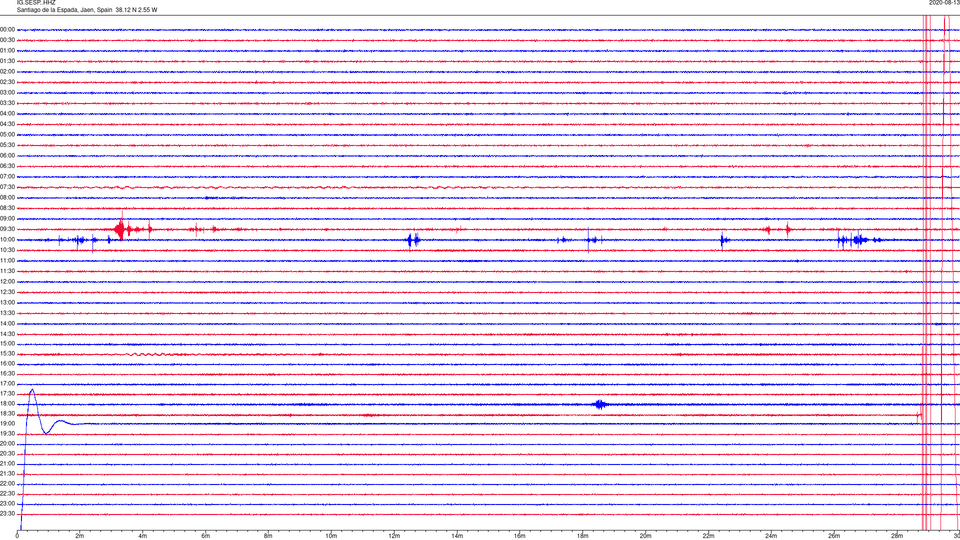Select the 12:00 trace time label

(7, 282)
